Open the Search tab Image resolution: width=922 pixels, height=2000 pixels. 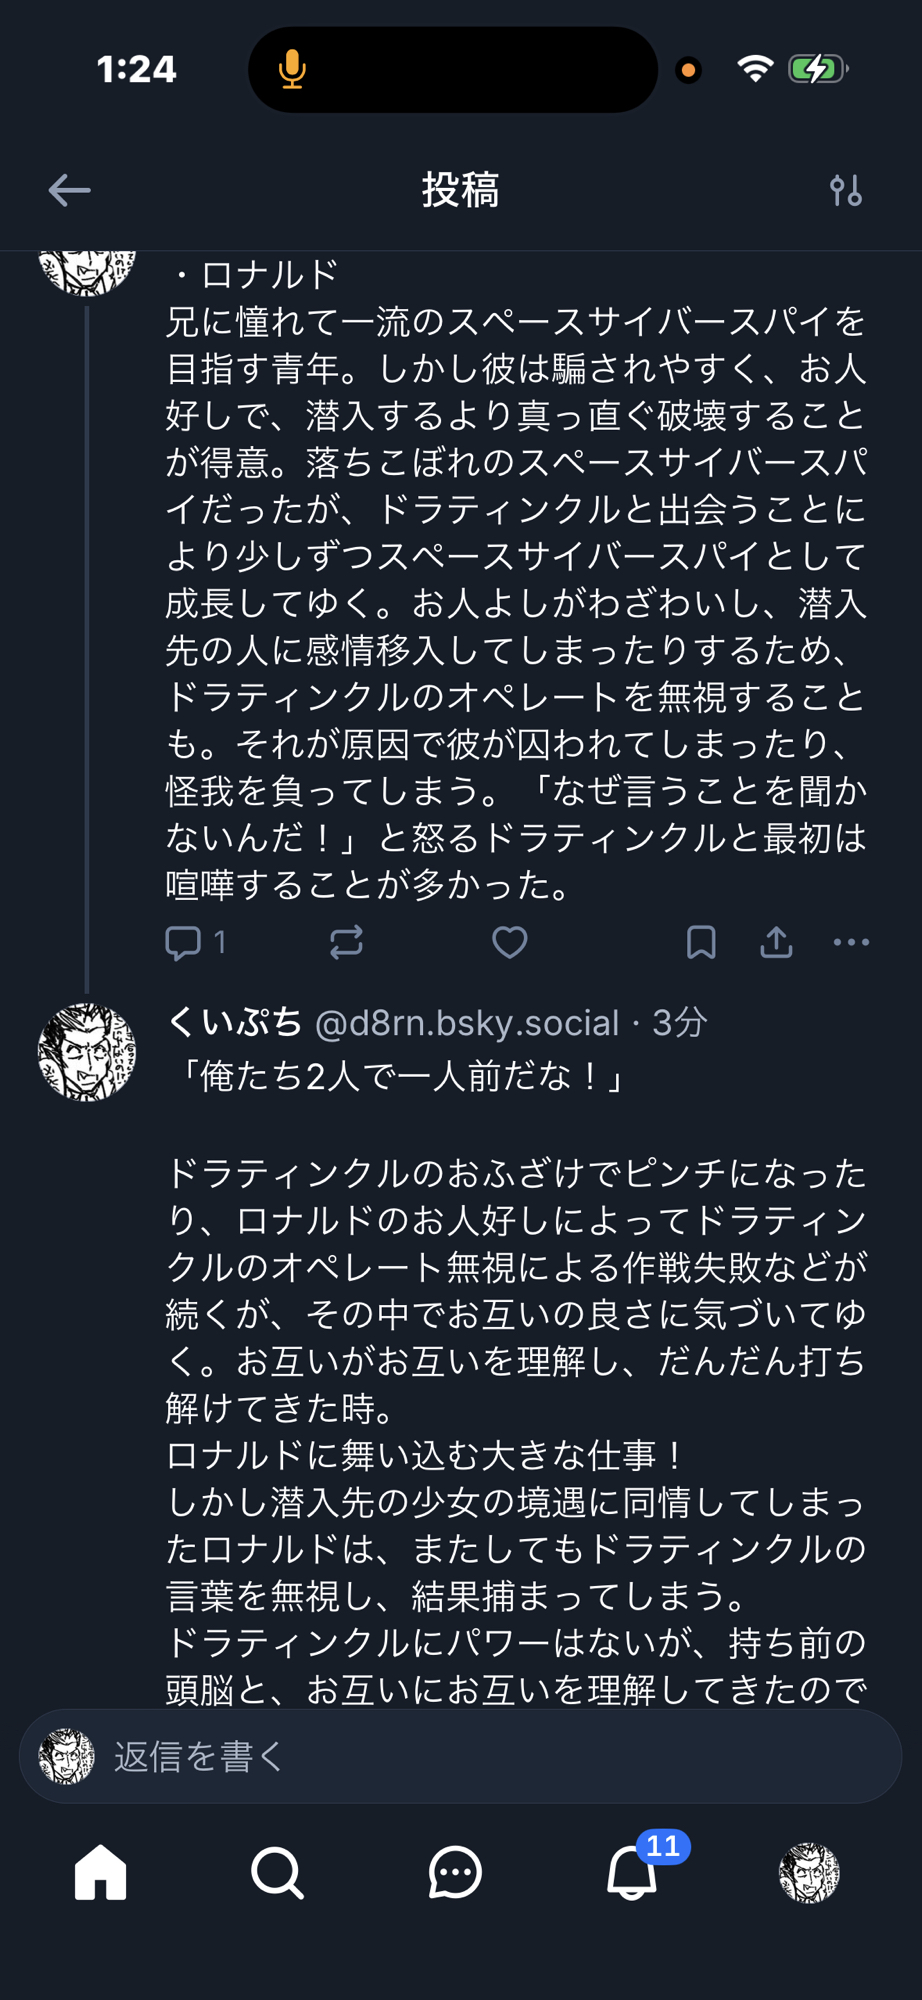pos(277,1872)
